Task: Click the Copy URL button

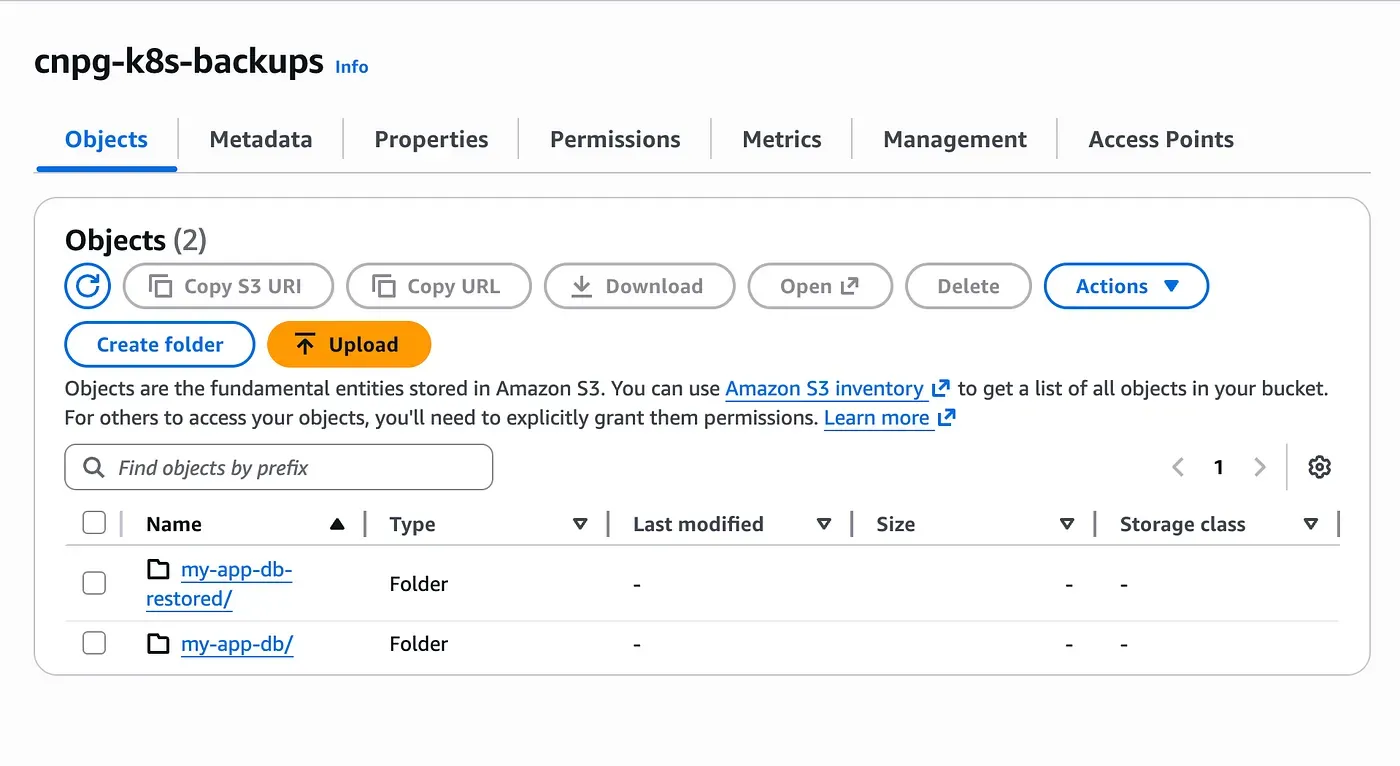Action: click(x=438, y=286)
